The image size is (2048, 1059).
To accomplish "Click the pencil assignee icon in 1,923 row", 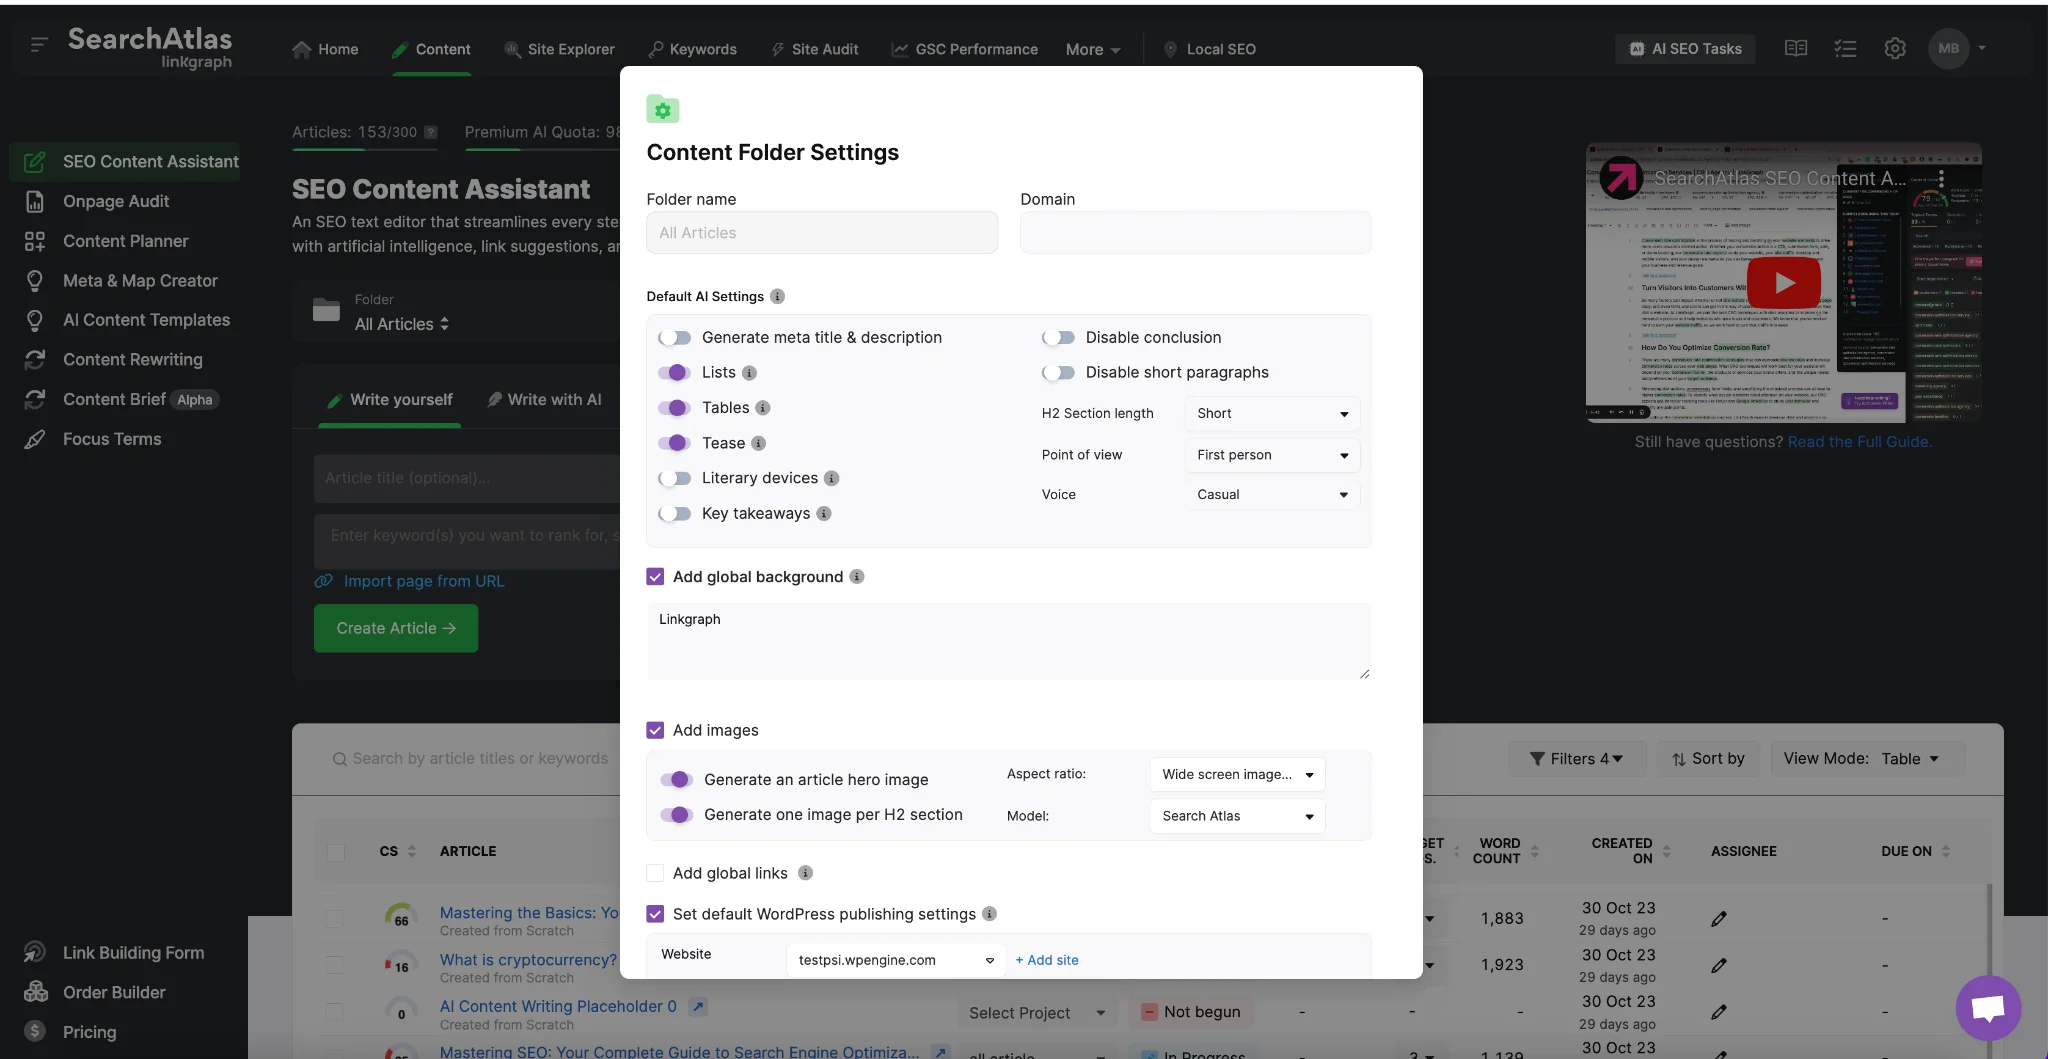I will (1718, 965).
